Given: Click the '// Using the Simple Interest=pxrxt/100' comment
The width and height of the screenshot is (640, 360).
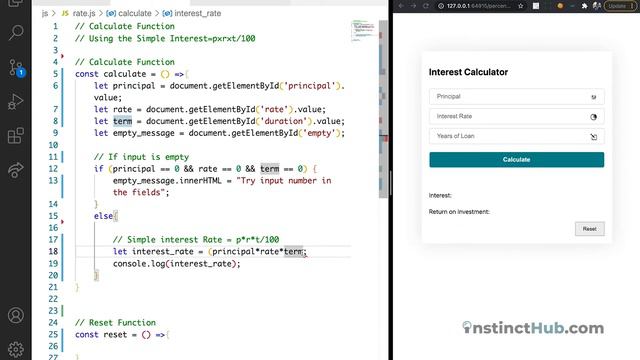Looking at the screenshot, I should point(165,38).
